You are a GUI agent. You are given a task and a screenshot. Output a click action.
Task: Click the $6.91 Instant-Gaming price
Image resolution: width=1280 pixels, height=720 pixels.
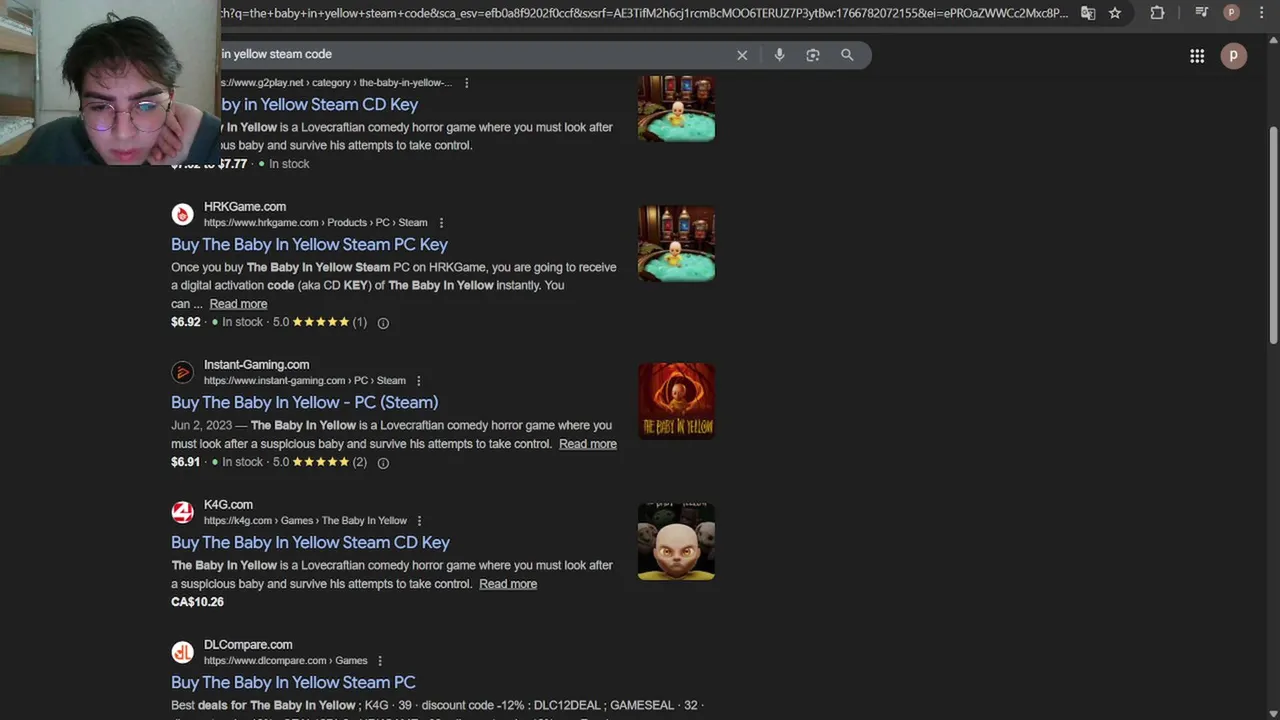click(x=186, y=462)
